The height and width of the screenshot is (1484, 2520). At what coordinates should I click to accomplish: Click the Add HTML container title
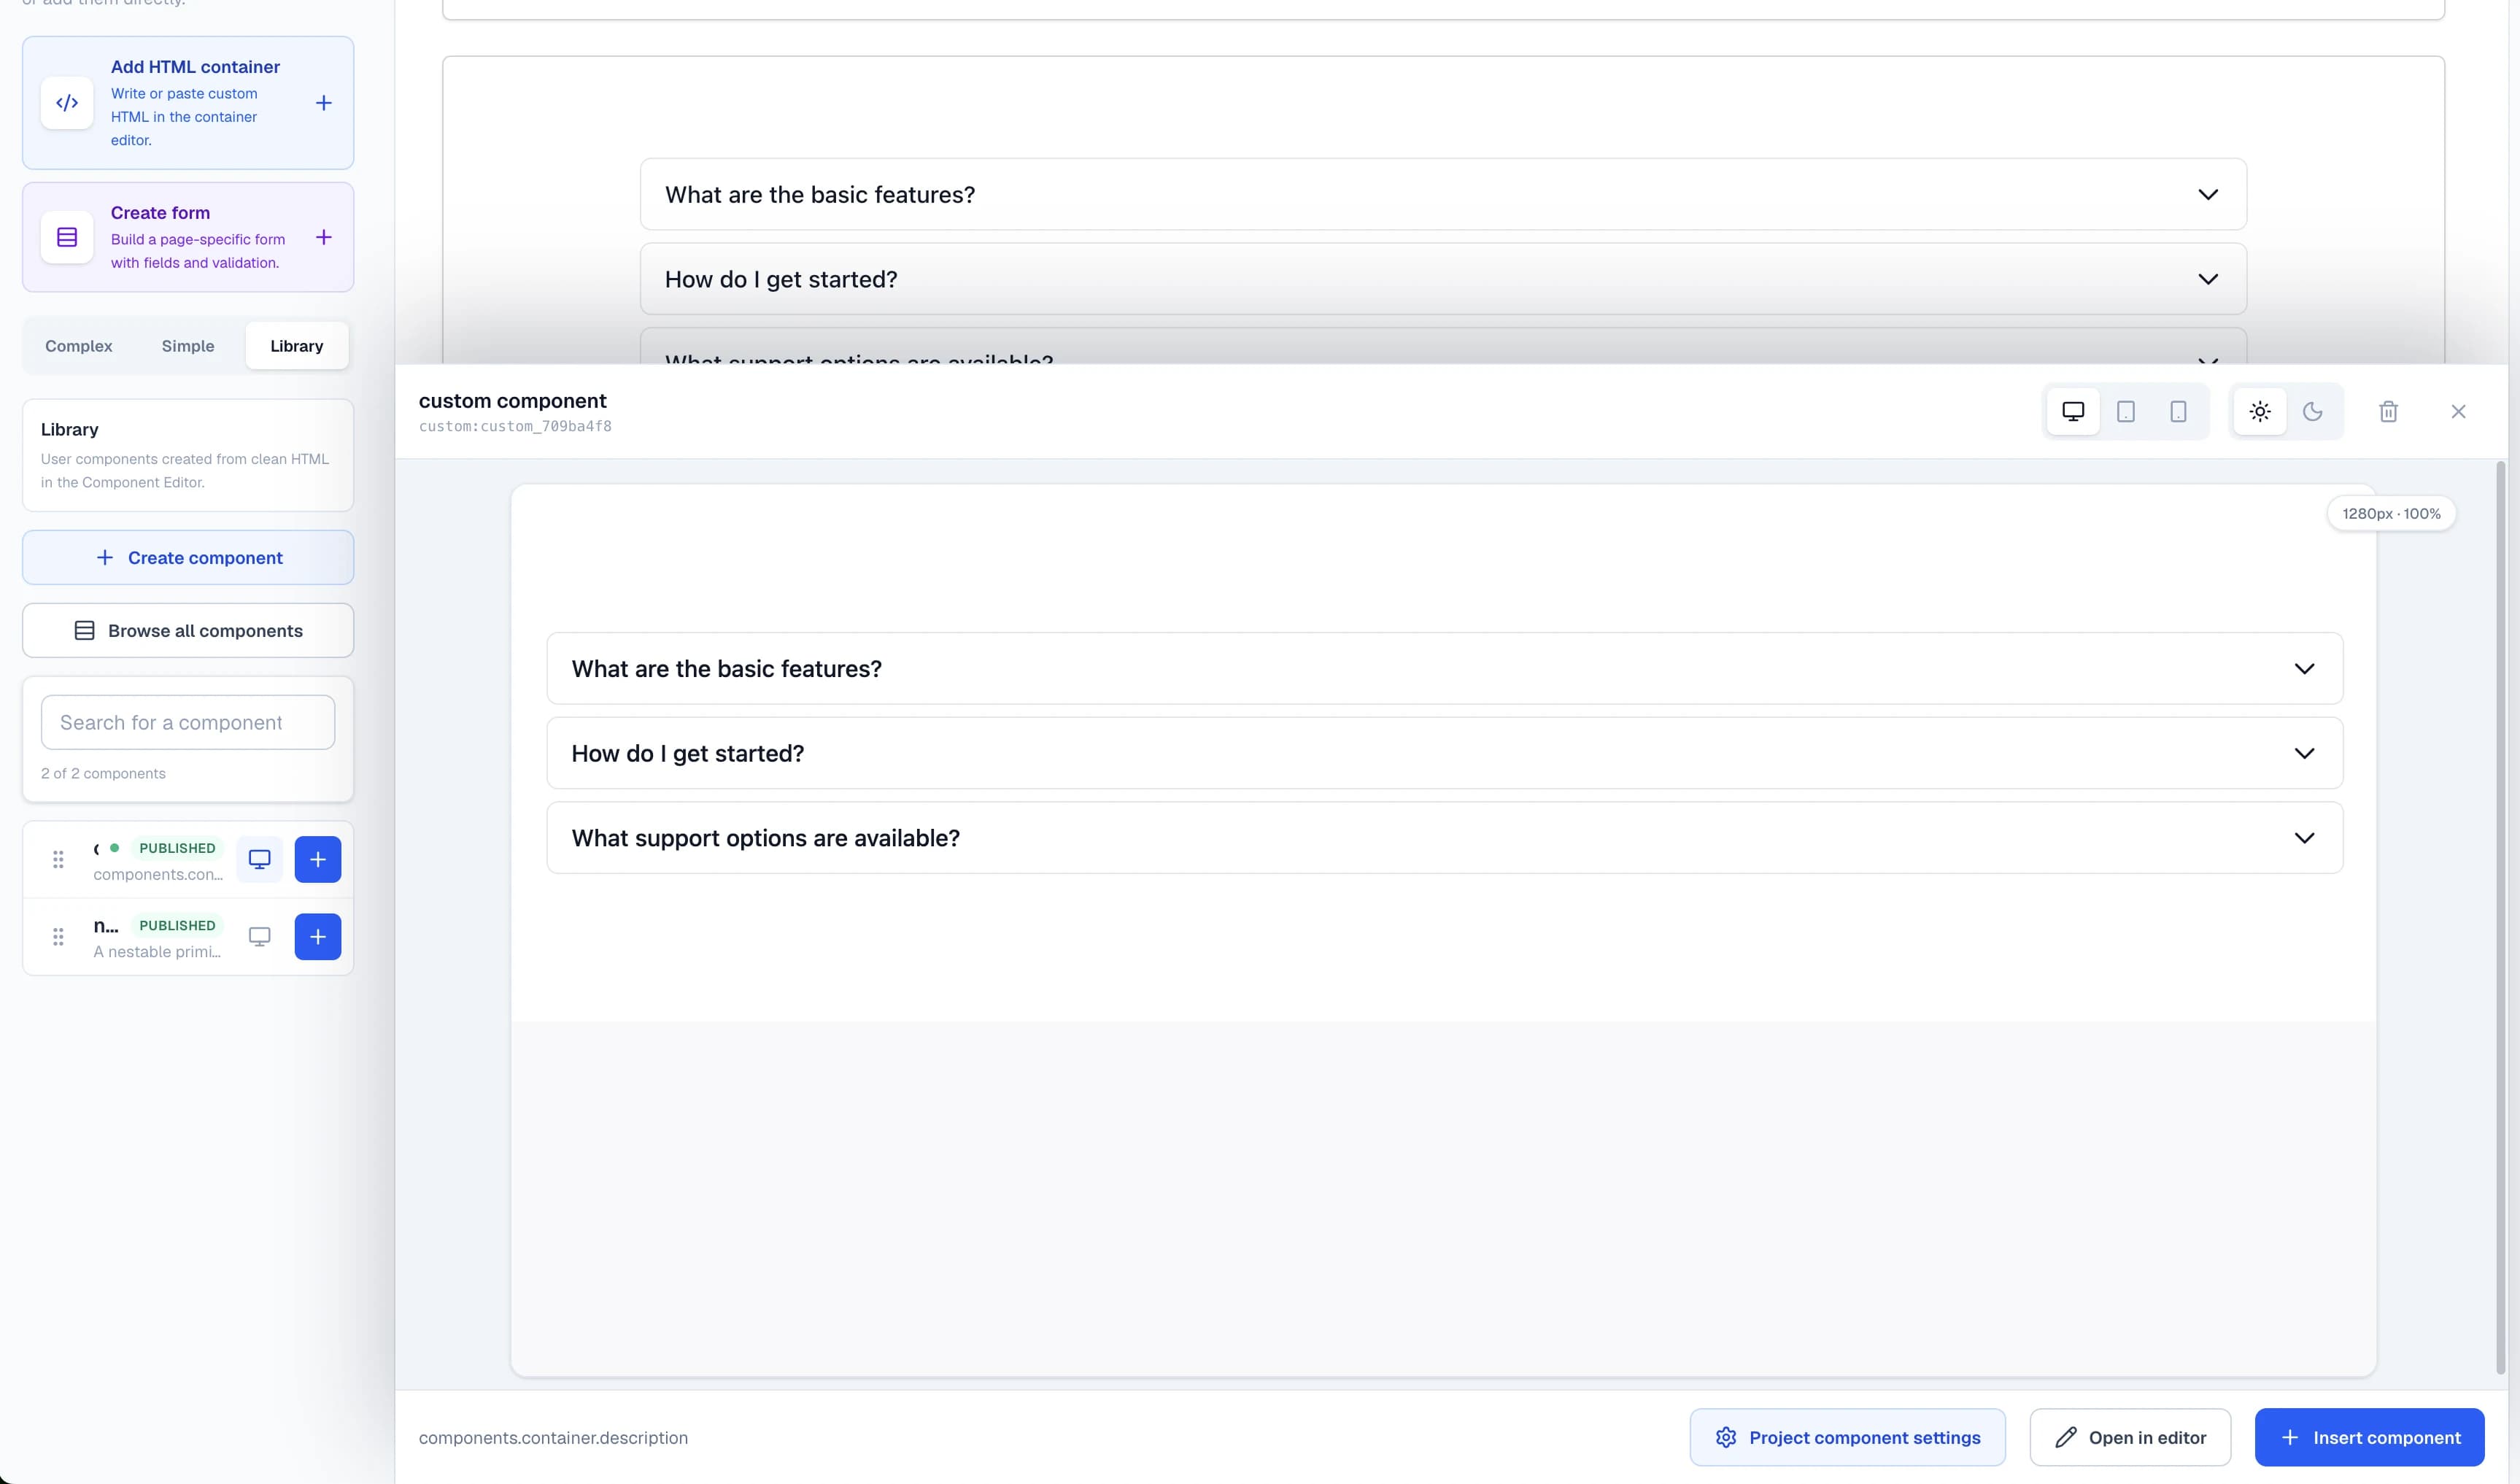click(x=195, y=67)
